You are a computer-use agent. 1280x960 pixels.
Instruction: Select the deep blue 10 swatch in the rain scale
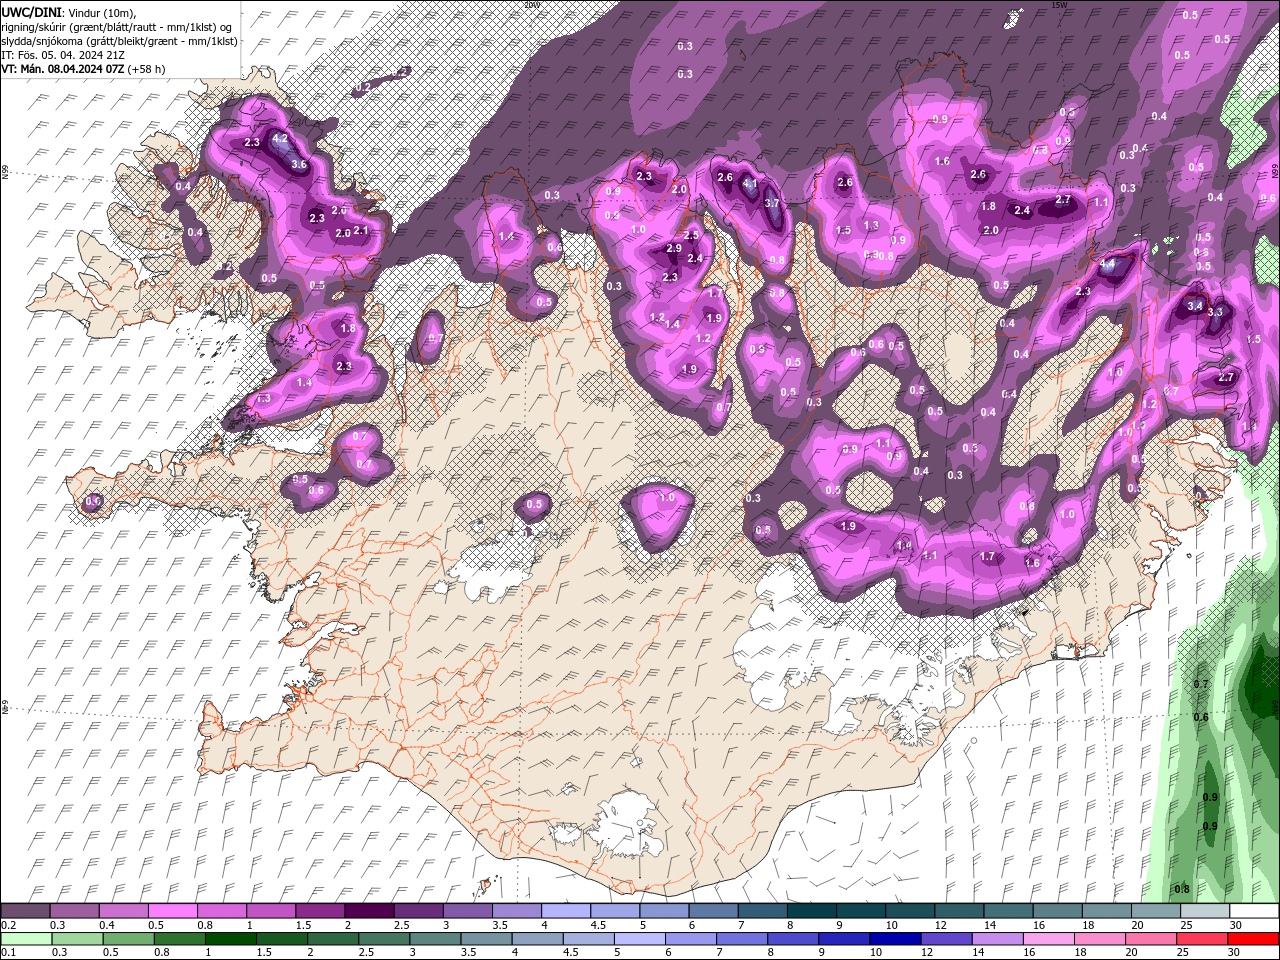(x=894, y=939)
